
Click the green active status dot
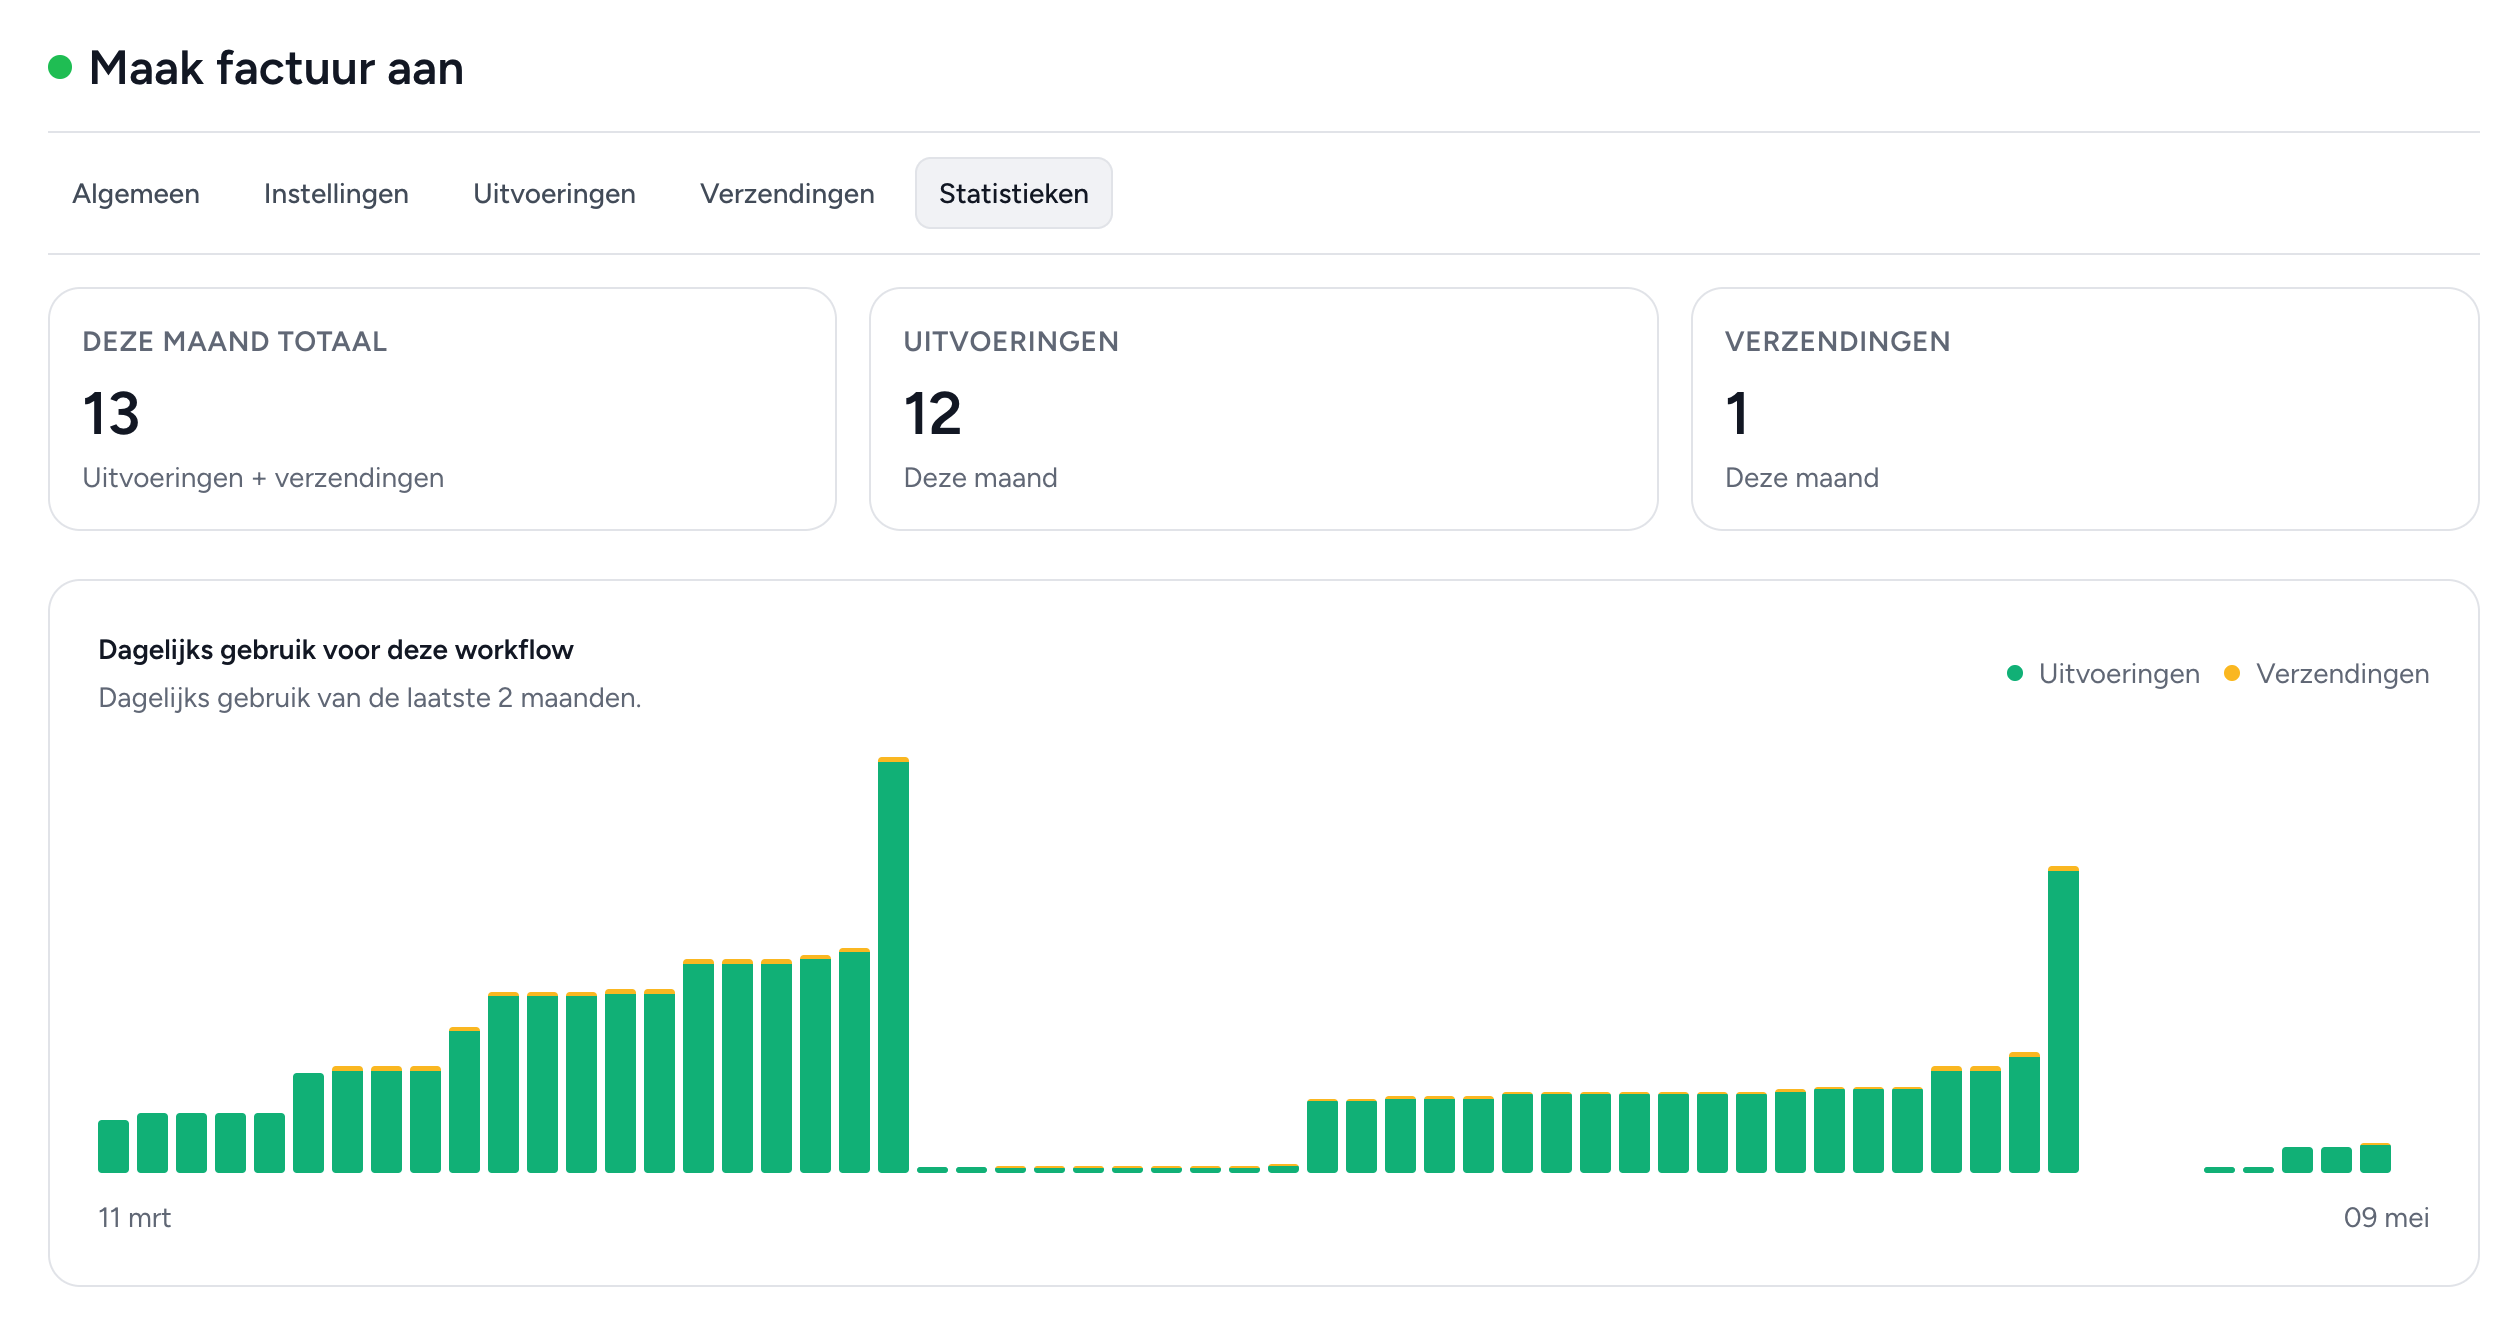pyautogui.click(x=60, y=67)
